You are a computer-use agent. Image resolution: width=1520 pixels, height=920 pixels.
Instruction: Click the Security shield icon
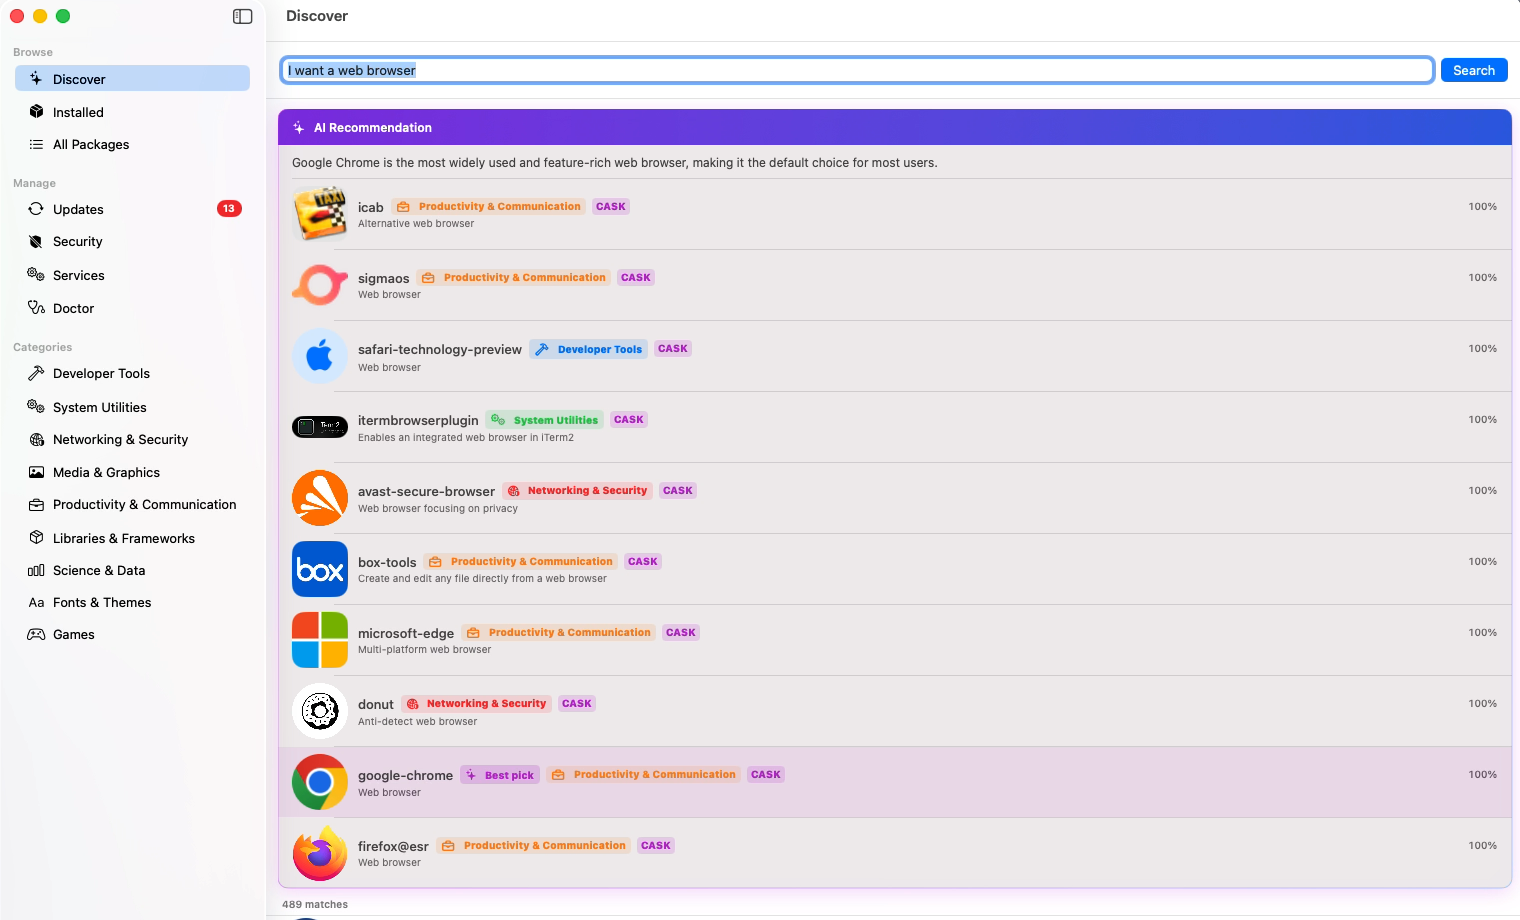pyautogui.click(x=36, y=241)
